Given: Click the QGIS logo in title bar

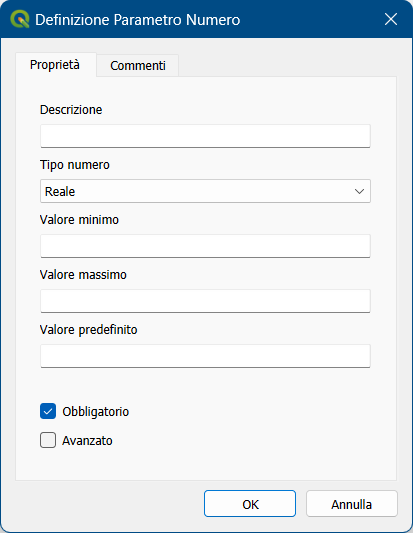Looking at the screenshot, I should point(20,19).
